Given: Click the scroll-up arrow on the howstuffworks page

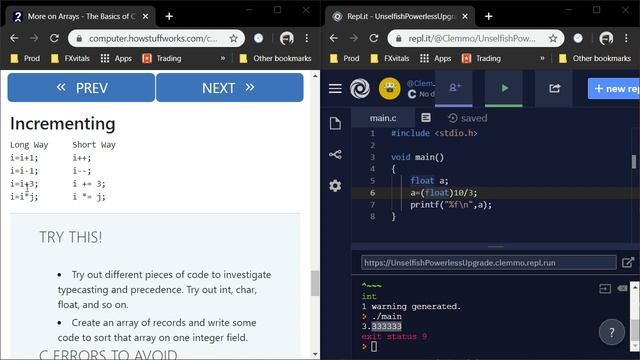Looking at the screenshot, I should 315,76.
